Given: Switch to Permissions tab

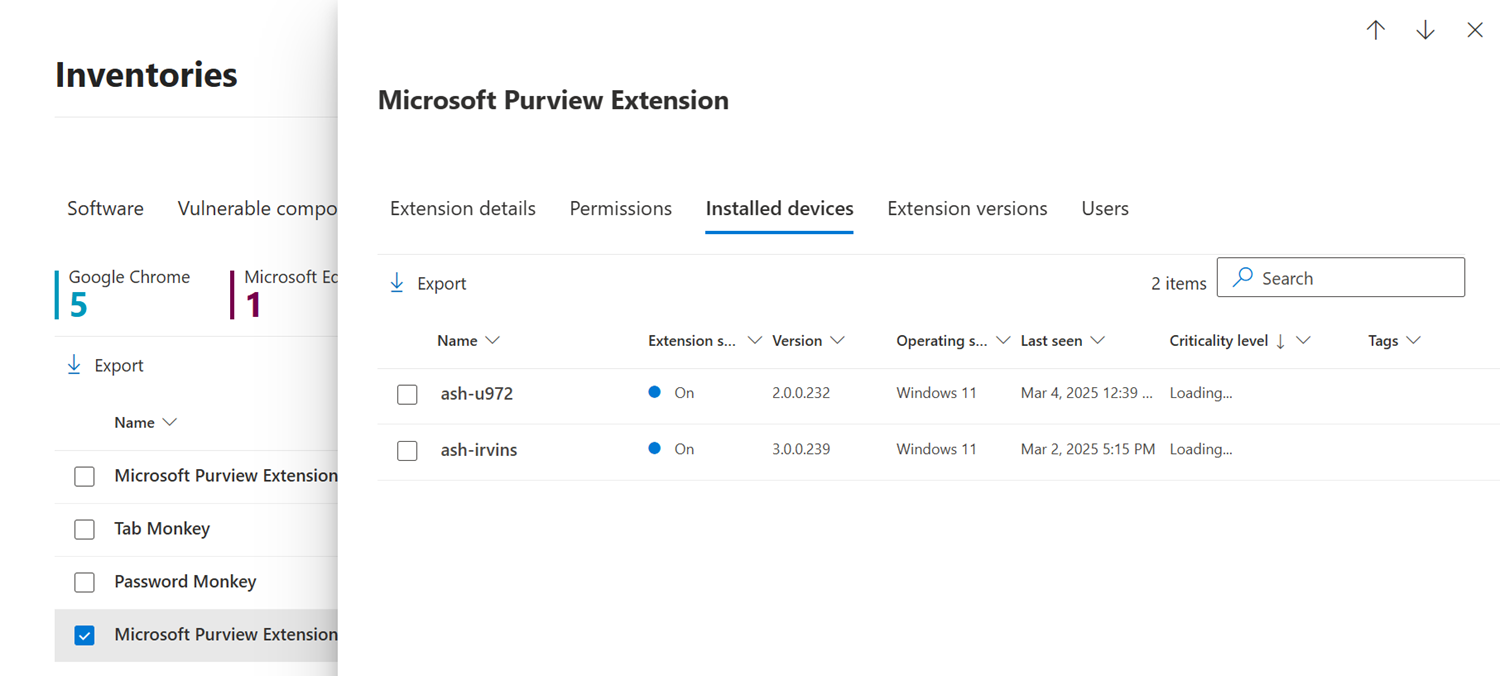Looking at the screenshot, I should (x=621, y=208).
